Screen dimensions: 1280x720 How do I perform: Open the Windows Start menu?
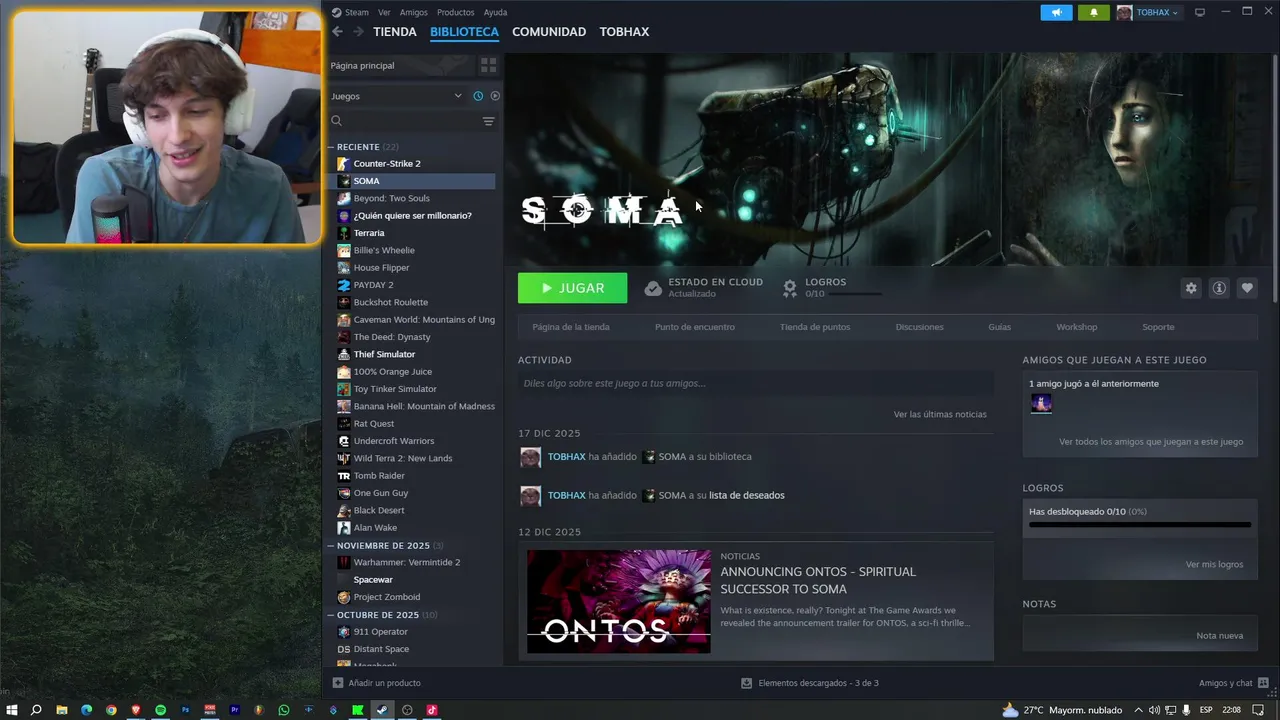[x=12, y=710]
